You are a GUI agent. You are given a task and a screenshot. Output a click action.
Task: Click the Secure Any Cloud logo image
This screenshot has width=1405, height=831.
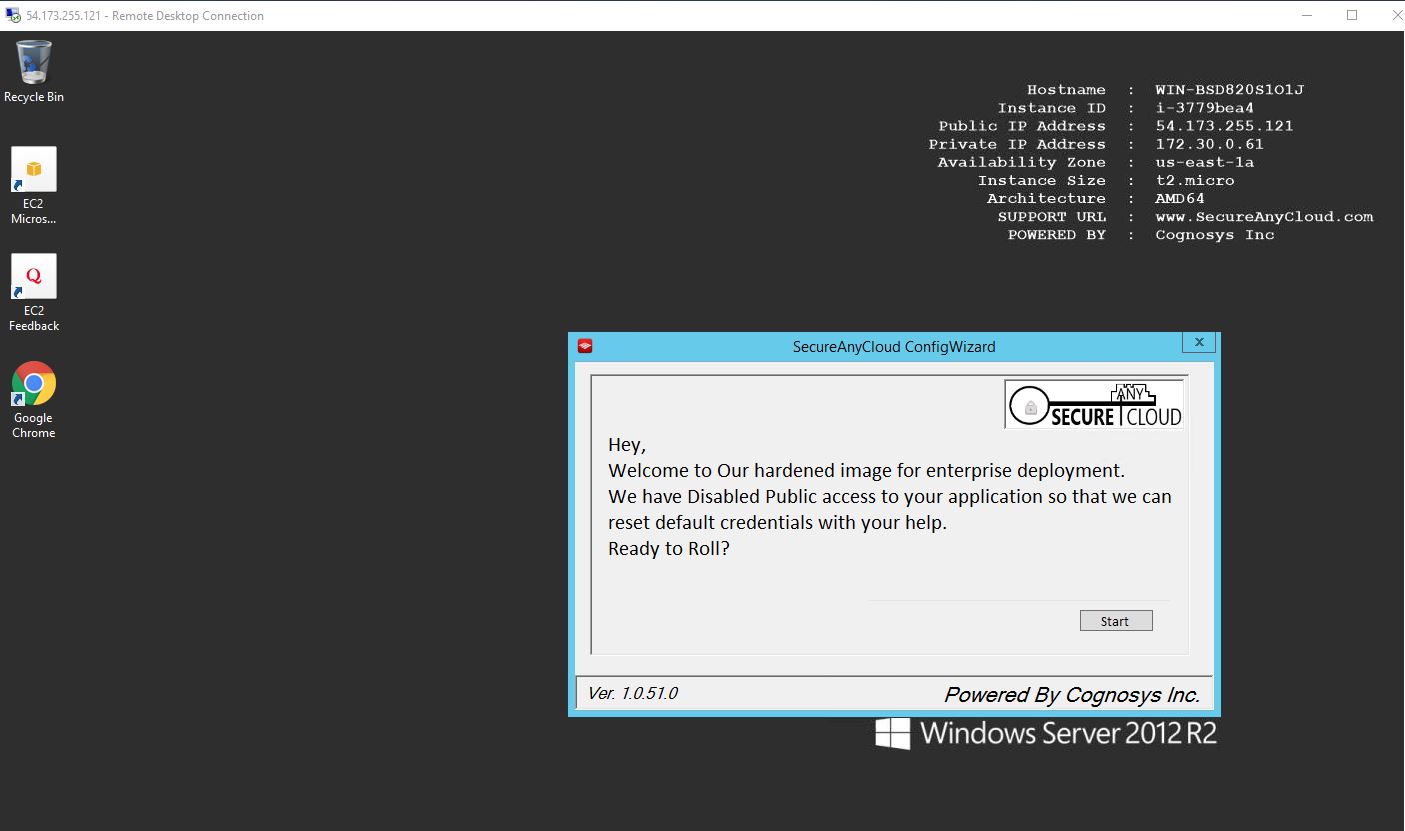(x=1094, y=404)
